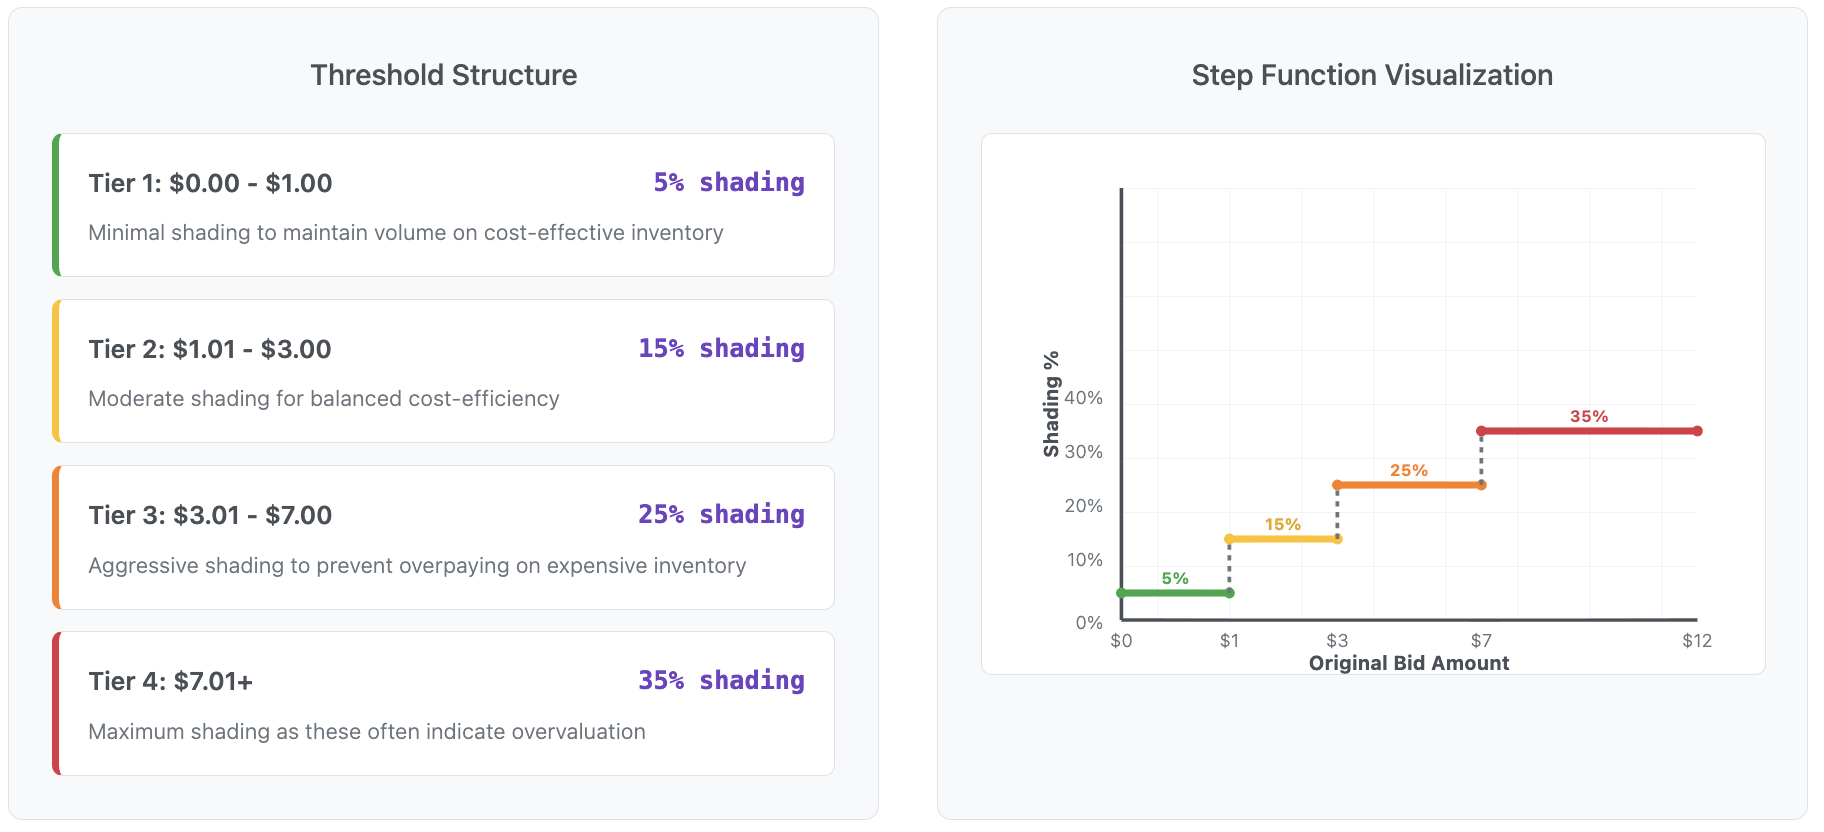Click the purple 5% shading label
The height and width of the screenshot is (832, 1824).
click(x=728, y=183)
